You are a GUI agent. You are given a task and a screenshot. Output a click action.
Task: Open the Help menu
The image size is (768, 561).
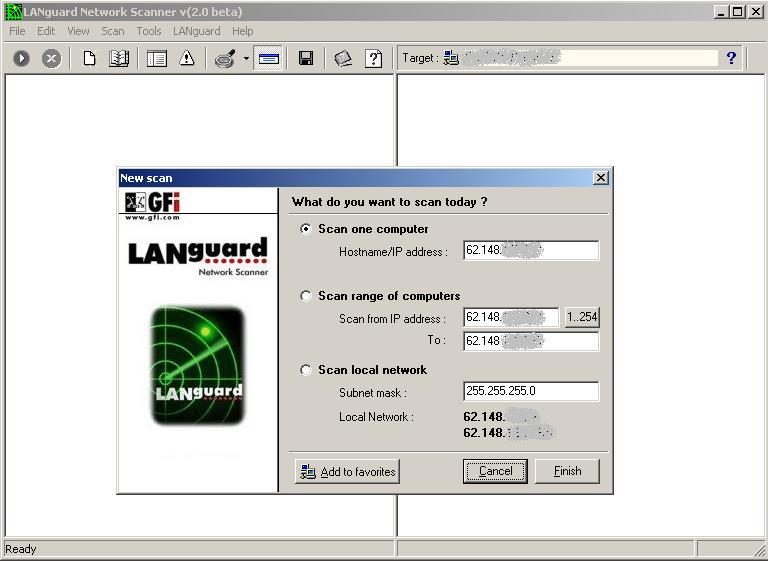(x=242, y=31)
